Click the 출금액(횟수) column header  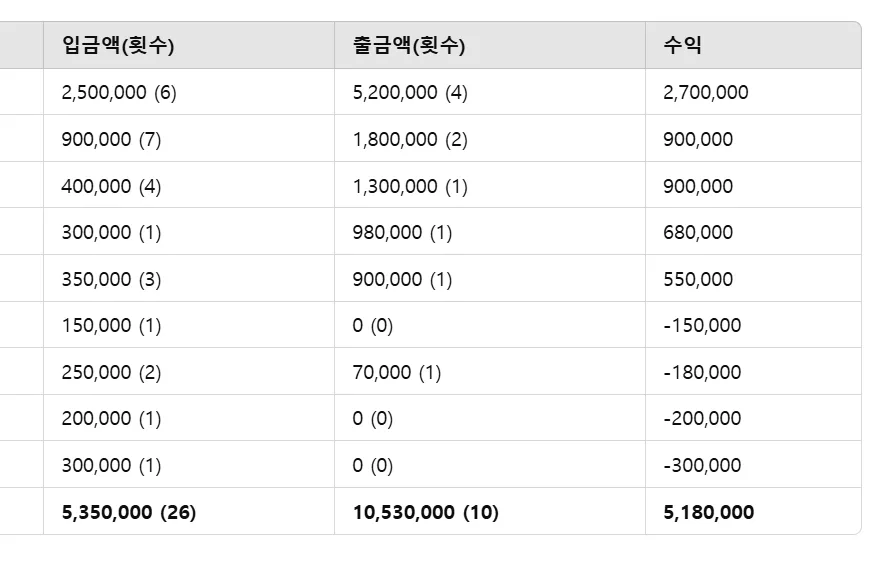[490, 45]
